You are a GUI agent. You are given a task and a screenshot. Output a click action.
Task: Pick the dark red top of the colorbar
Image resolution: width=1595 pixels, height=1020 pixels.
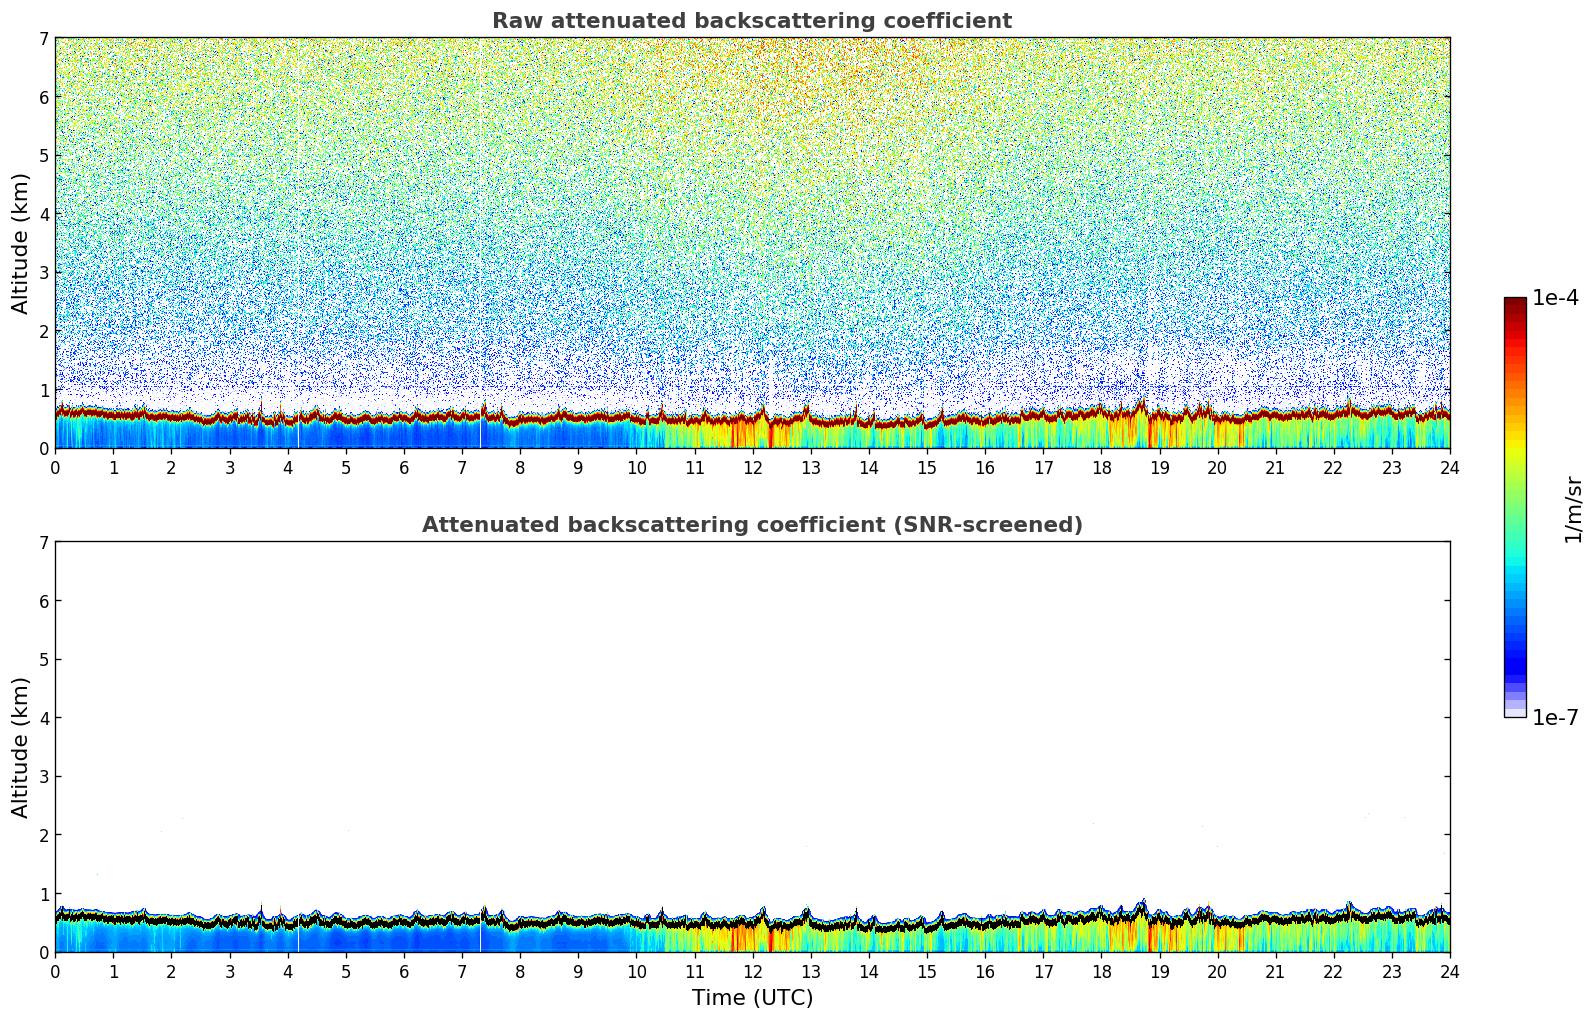click(x=1515, y=304)
